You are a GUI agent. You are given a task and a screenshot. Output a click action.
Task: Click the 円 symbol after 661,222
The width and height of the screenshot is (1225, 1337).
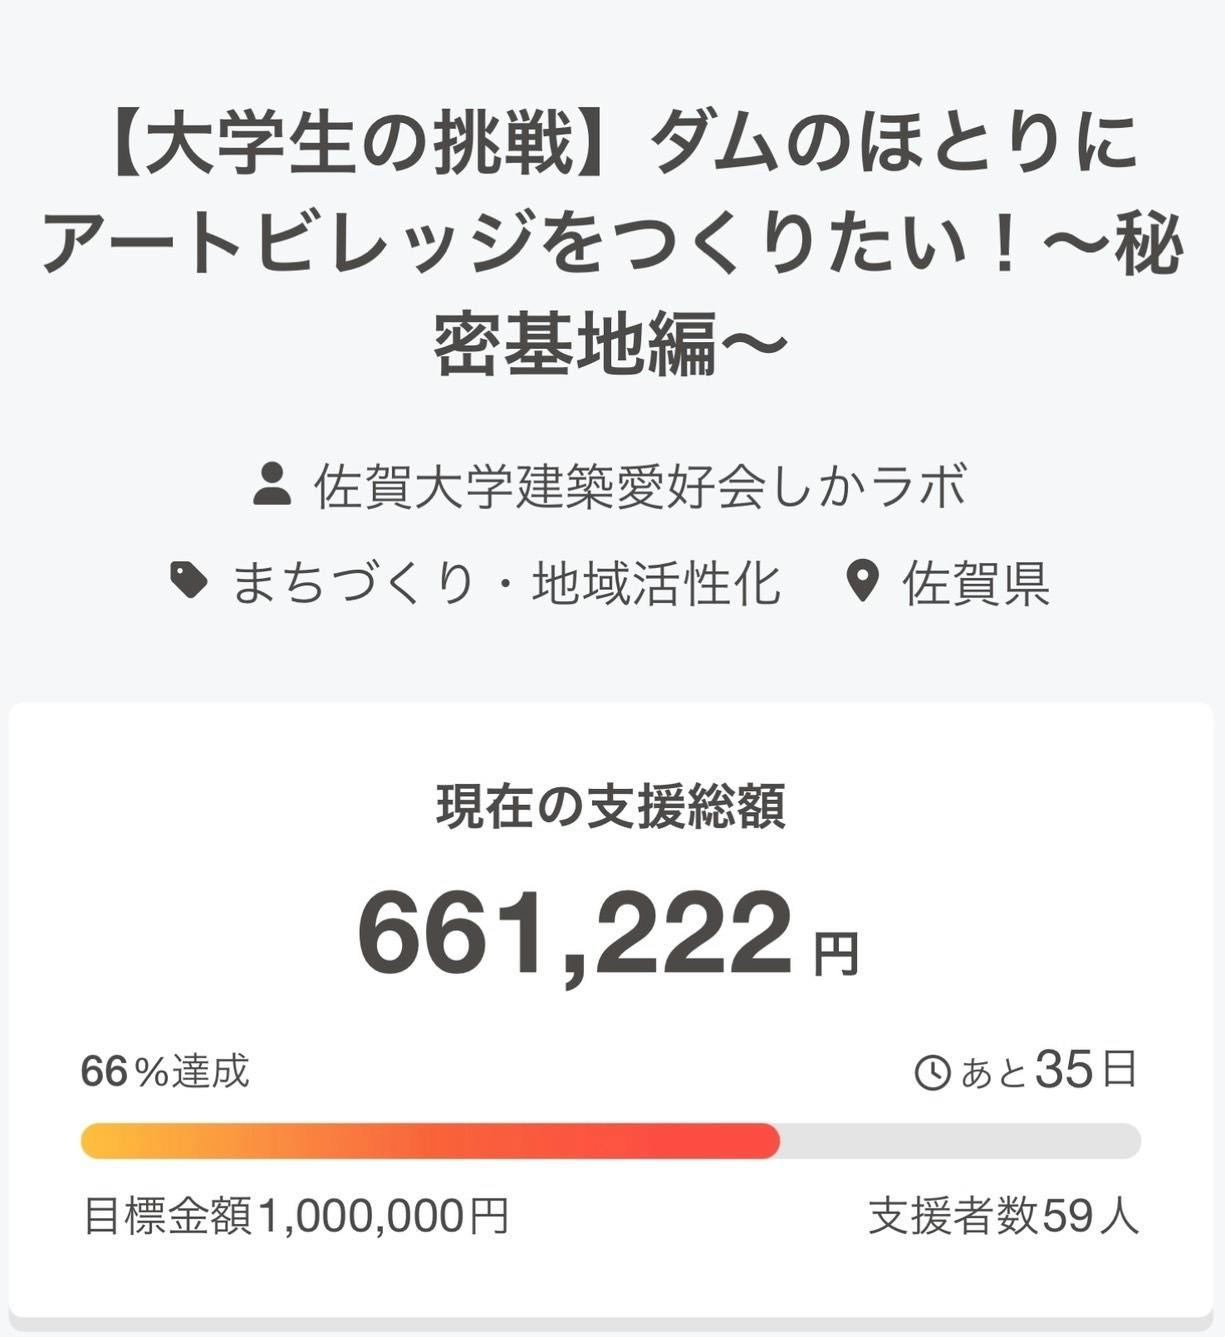click(x=836, y=954)
